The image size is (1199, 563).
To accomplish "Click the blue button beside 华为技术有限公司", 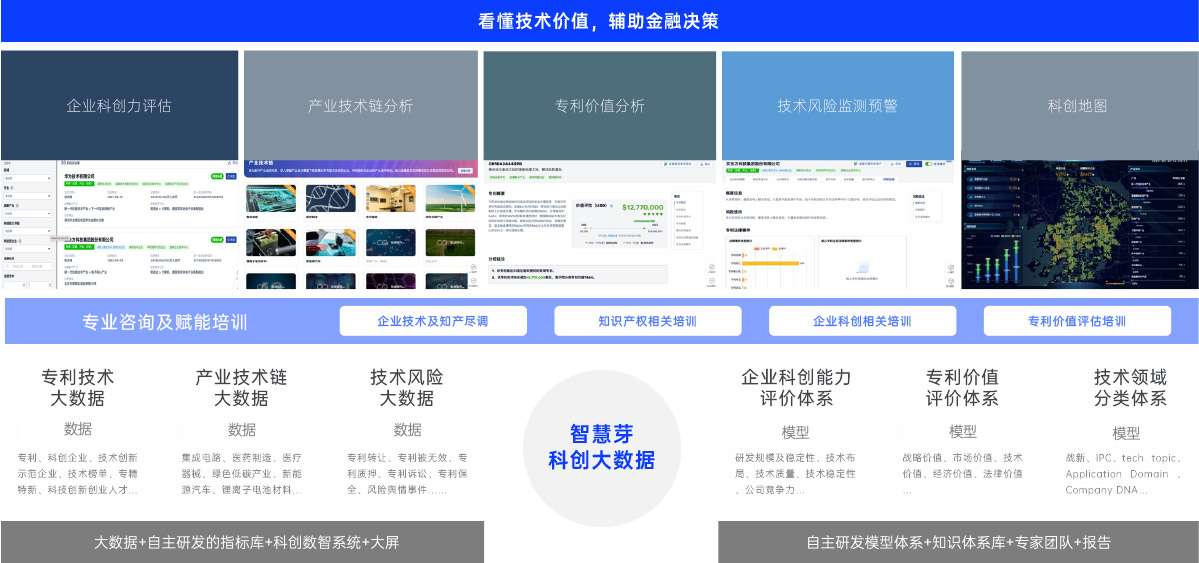I will [x=232, y=176].
